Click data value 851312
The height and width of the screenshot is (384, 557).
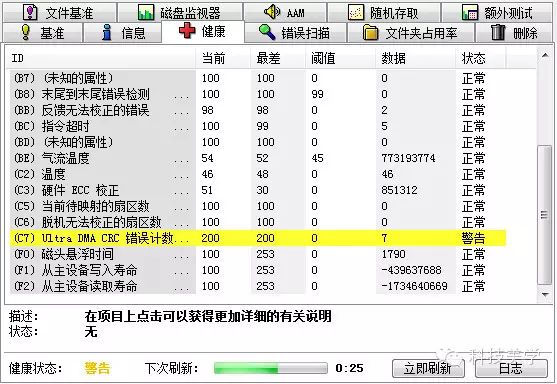pyautogui.click(x=399, y=190)
